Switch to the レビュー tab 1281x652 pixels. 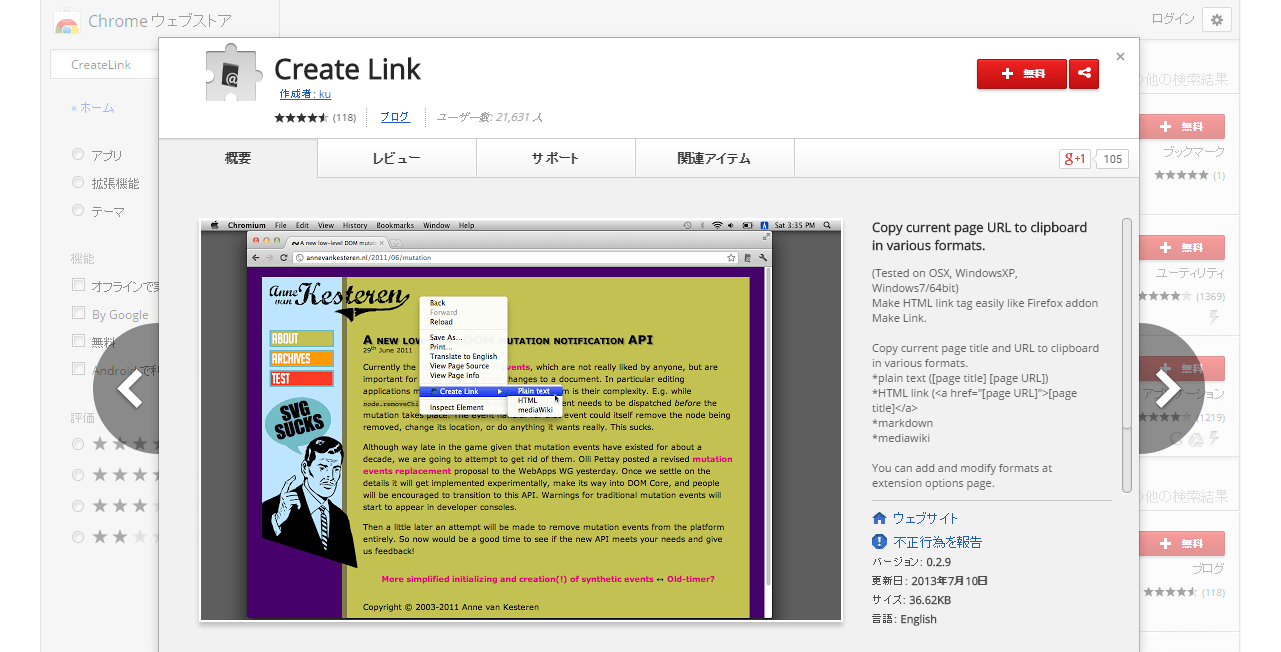pyautogui.click(x=397, y=158)
